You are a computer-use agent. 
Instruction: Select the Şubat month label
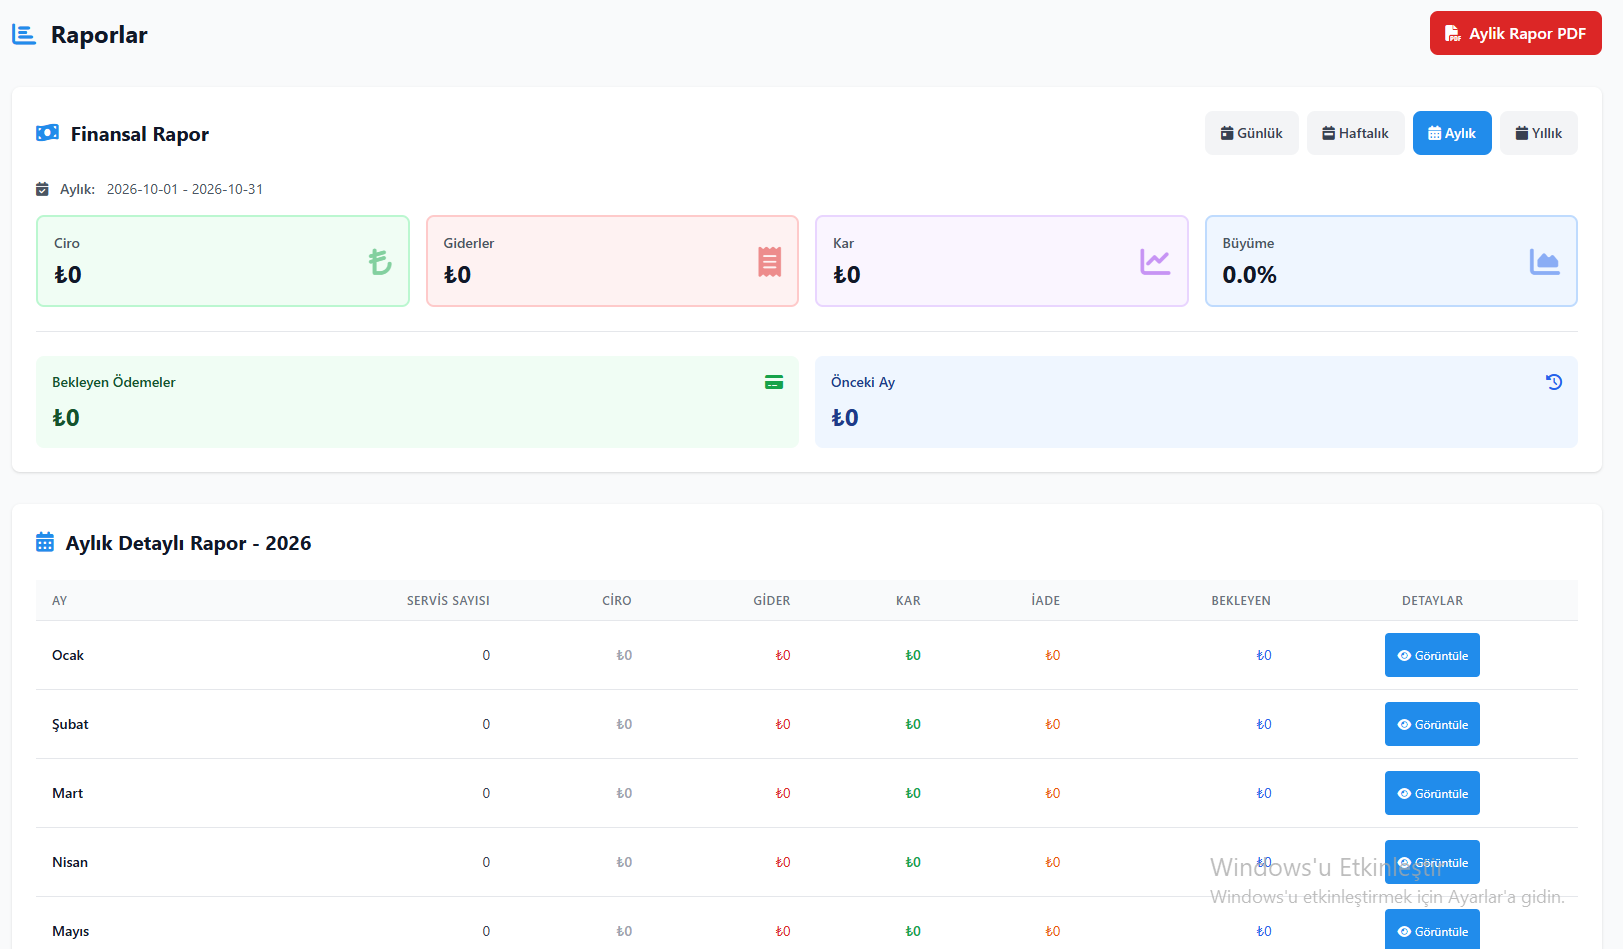pyautogui.click(x=70, y=724)
